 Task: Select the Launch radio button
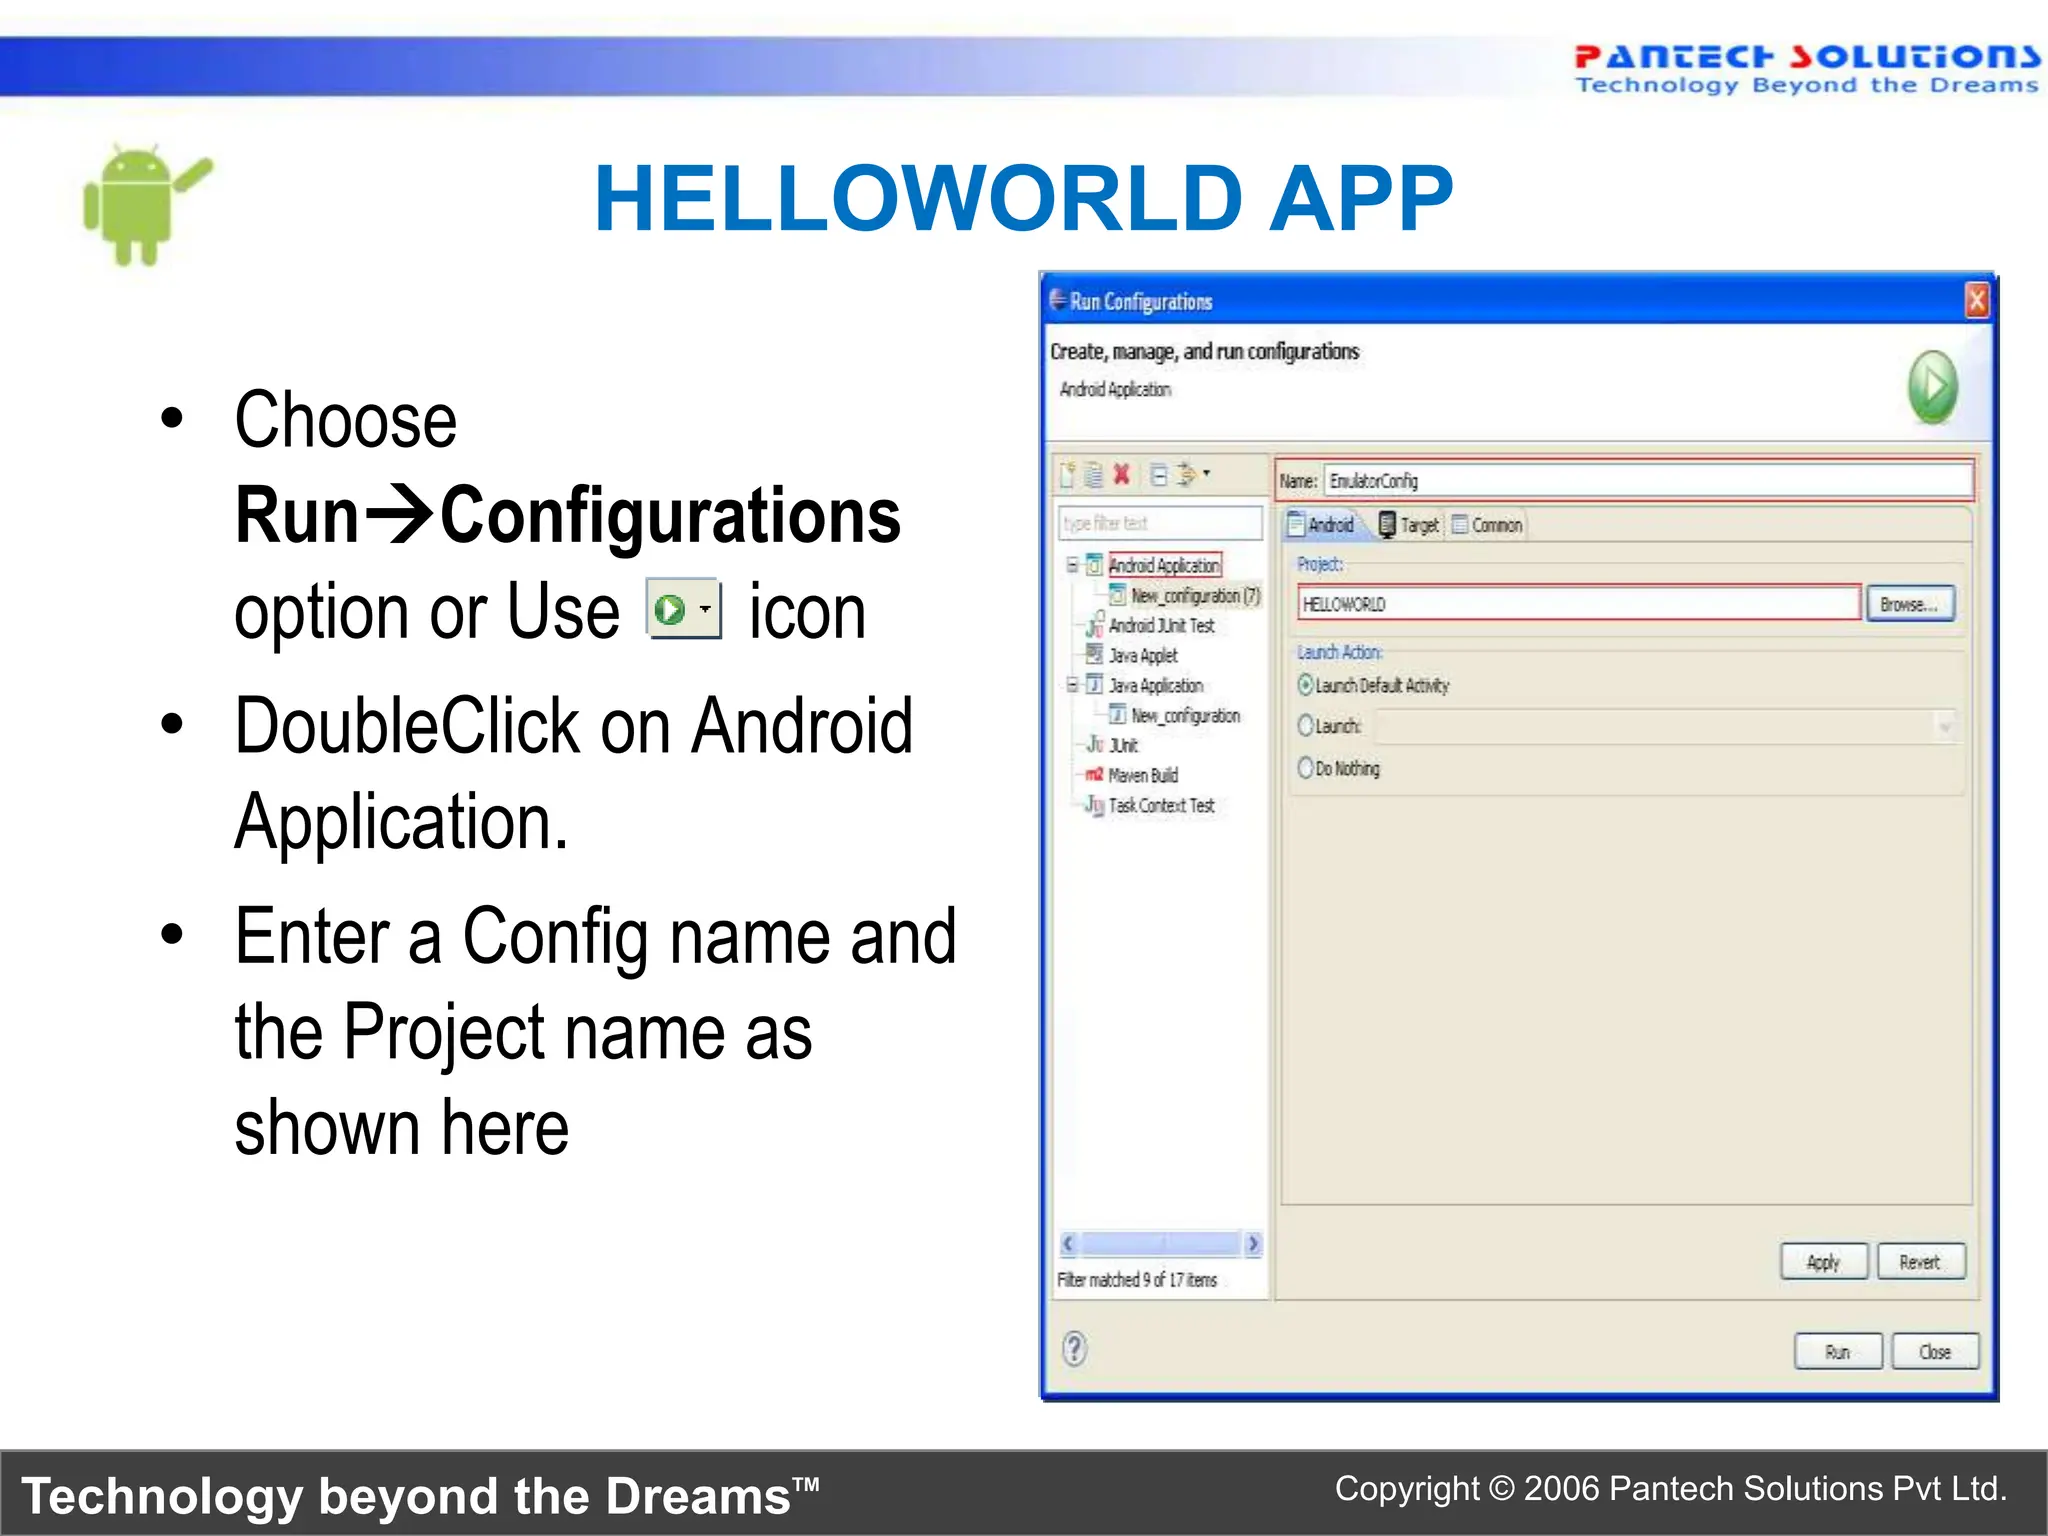(1305, 726)
